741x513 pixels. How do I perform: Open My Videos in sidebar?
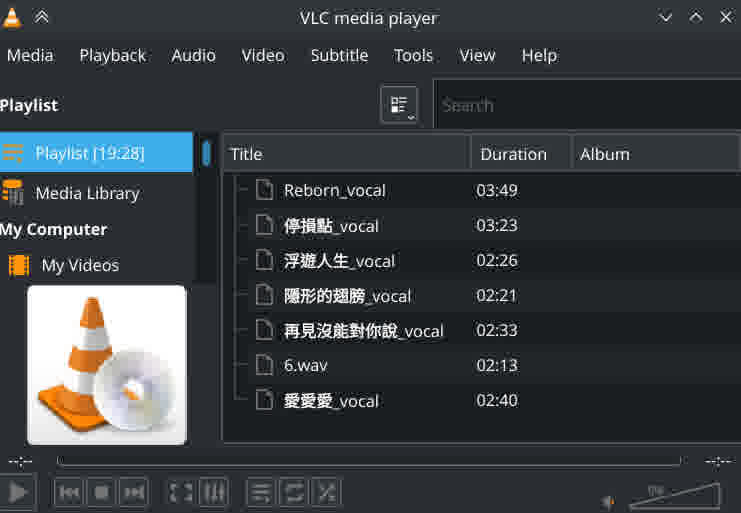(x=80, y=265)
